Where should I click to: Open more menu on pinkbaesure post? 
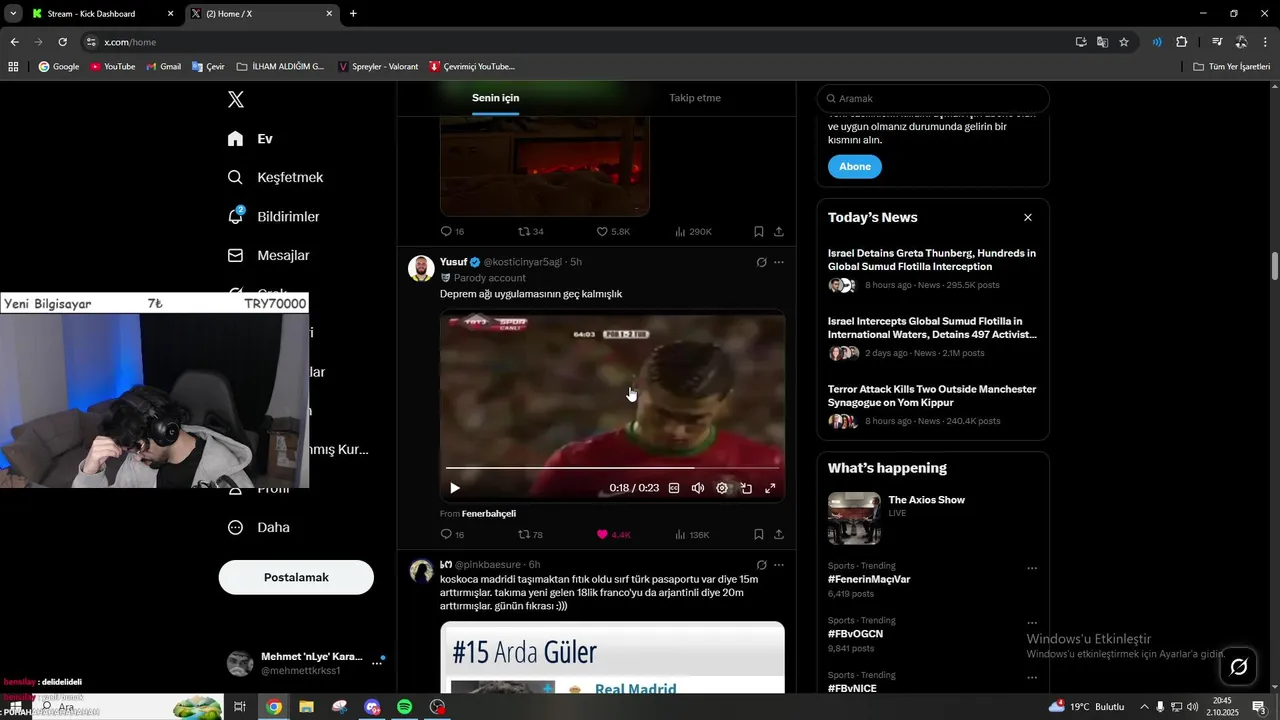coord(779,564)
